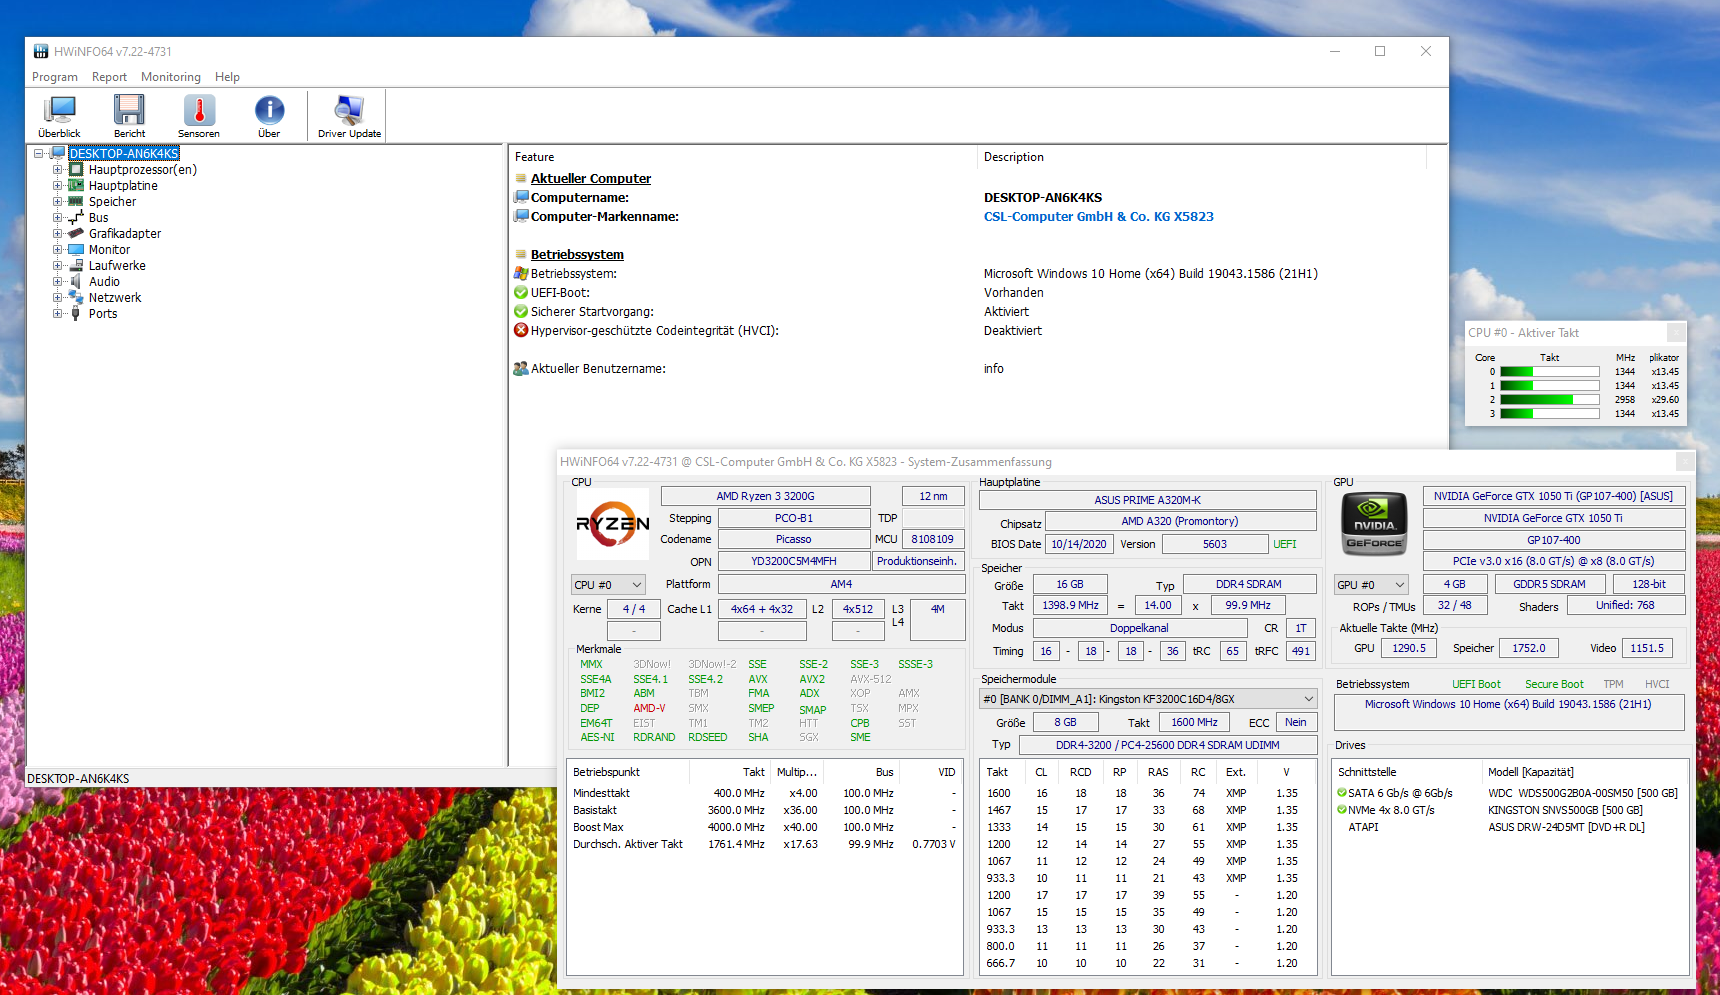
Task: Click the 'Mindesttakt' row label
Action: [601, 793]
